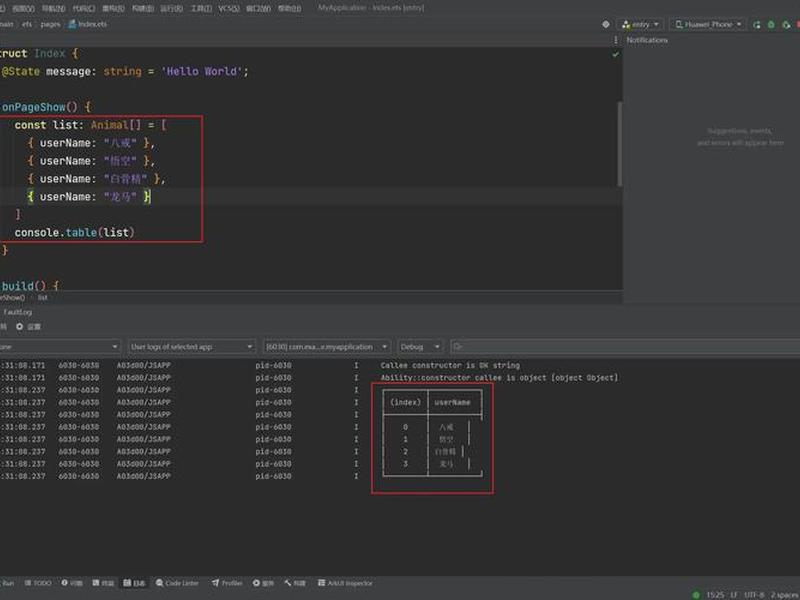Click the problems tool tab next to TODO
The width and height of the screenshot is (800, 600).
(x=72, y=583)
